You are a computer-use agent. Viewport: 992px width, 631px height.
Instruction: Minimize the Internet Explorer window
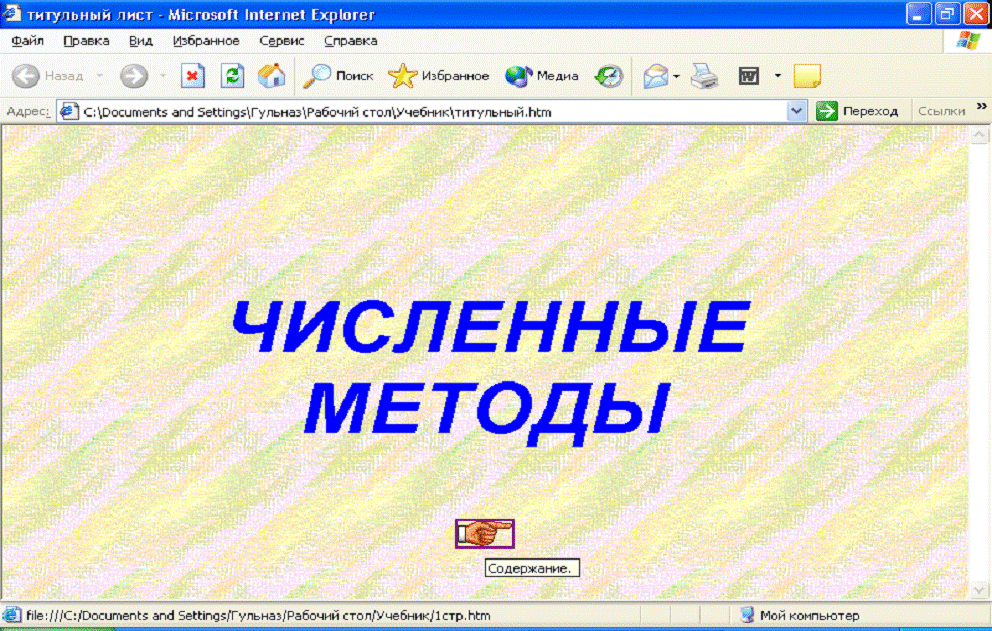click(918, 14)
